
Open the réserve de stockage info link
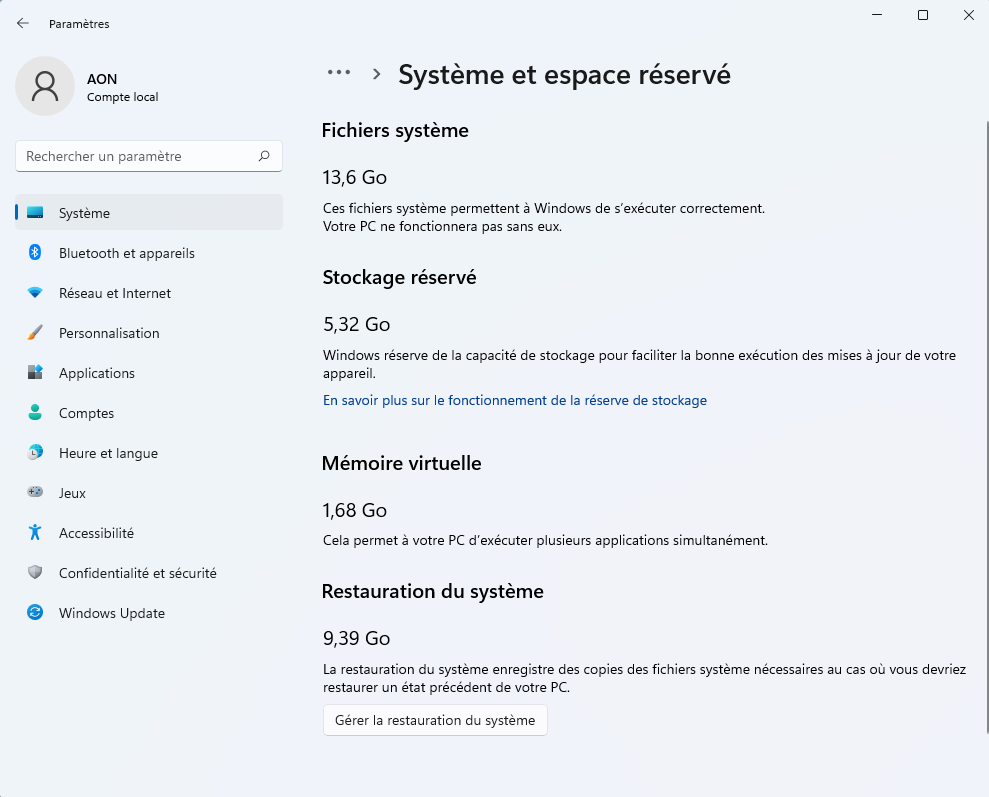[514, 400]
